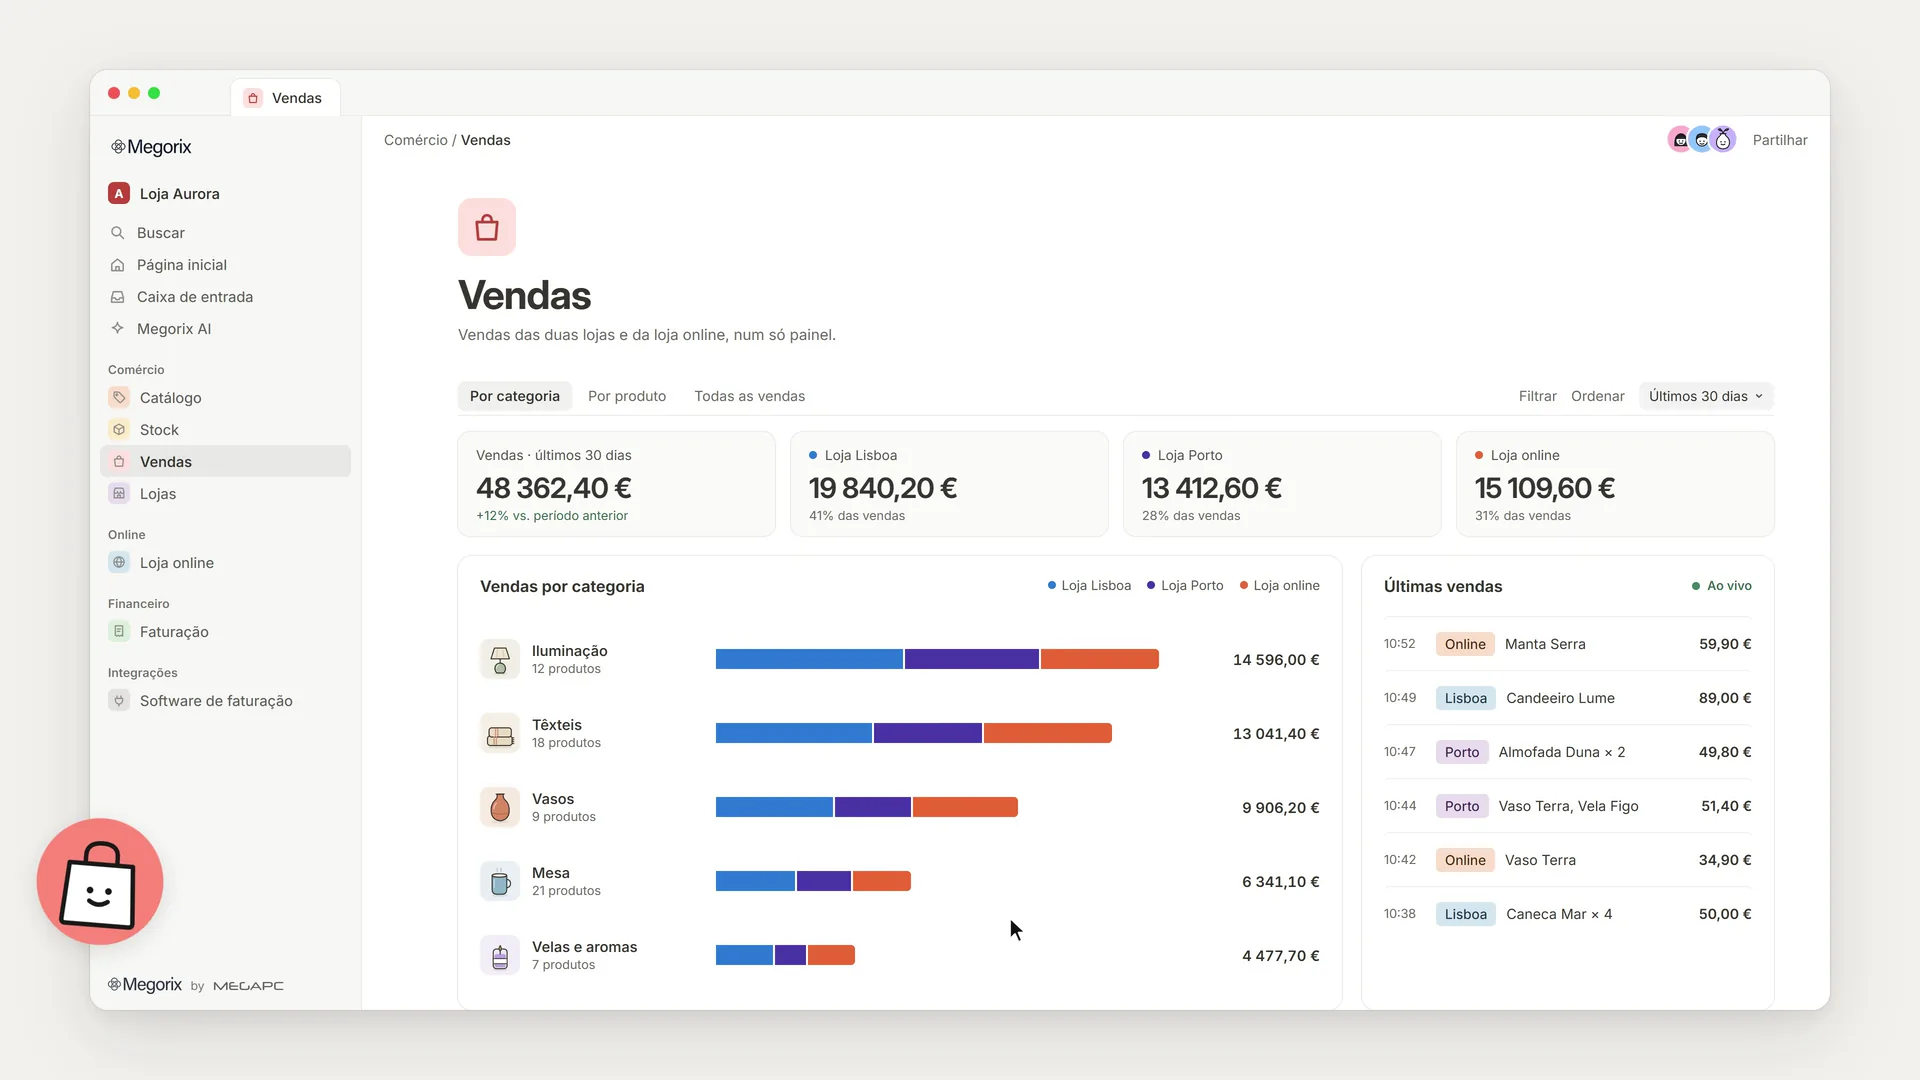Click the Mesa mug icon
The height and width of the screenshot is (1080, 1920).
[500, 881]
